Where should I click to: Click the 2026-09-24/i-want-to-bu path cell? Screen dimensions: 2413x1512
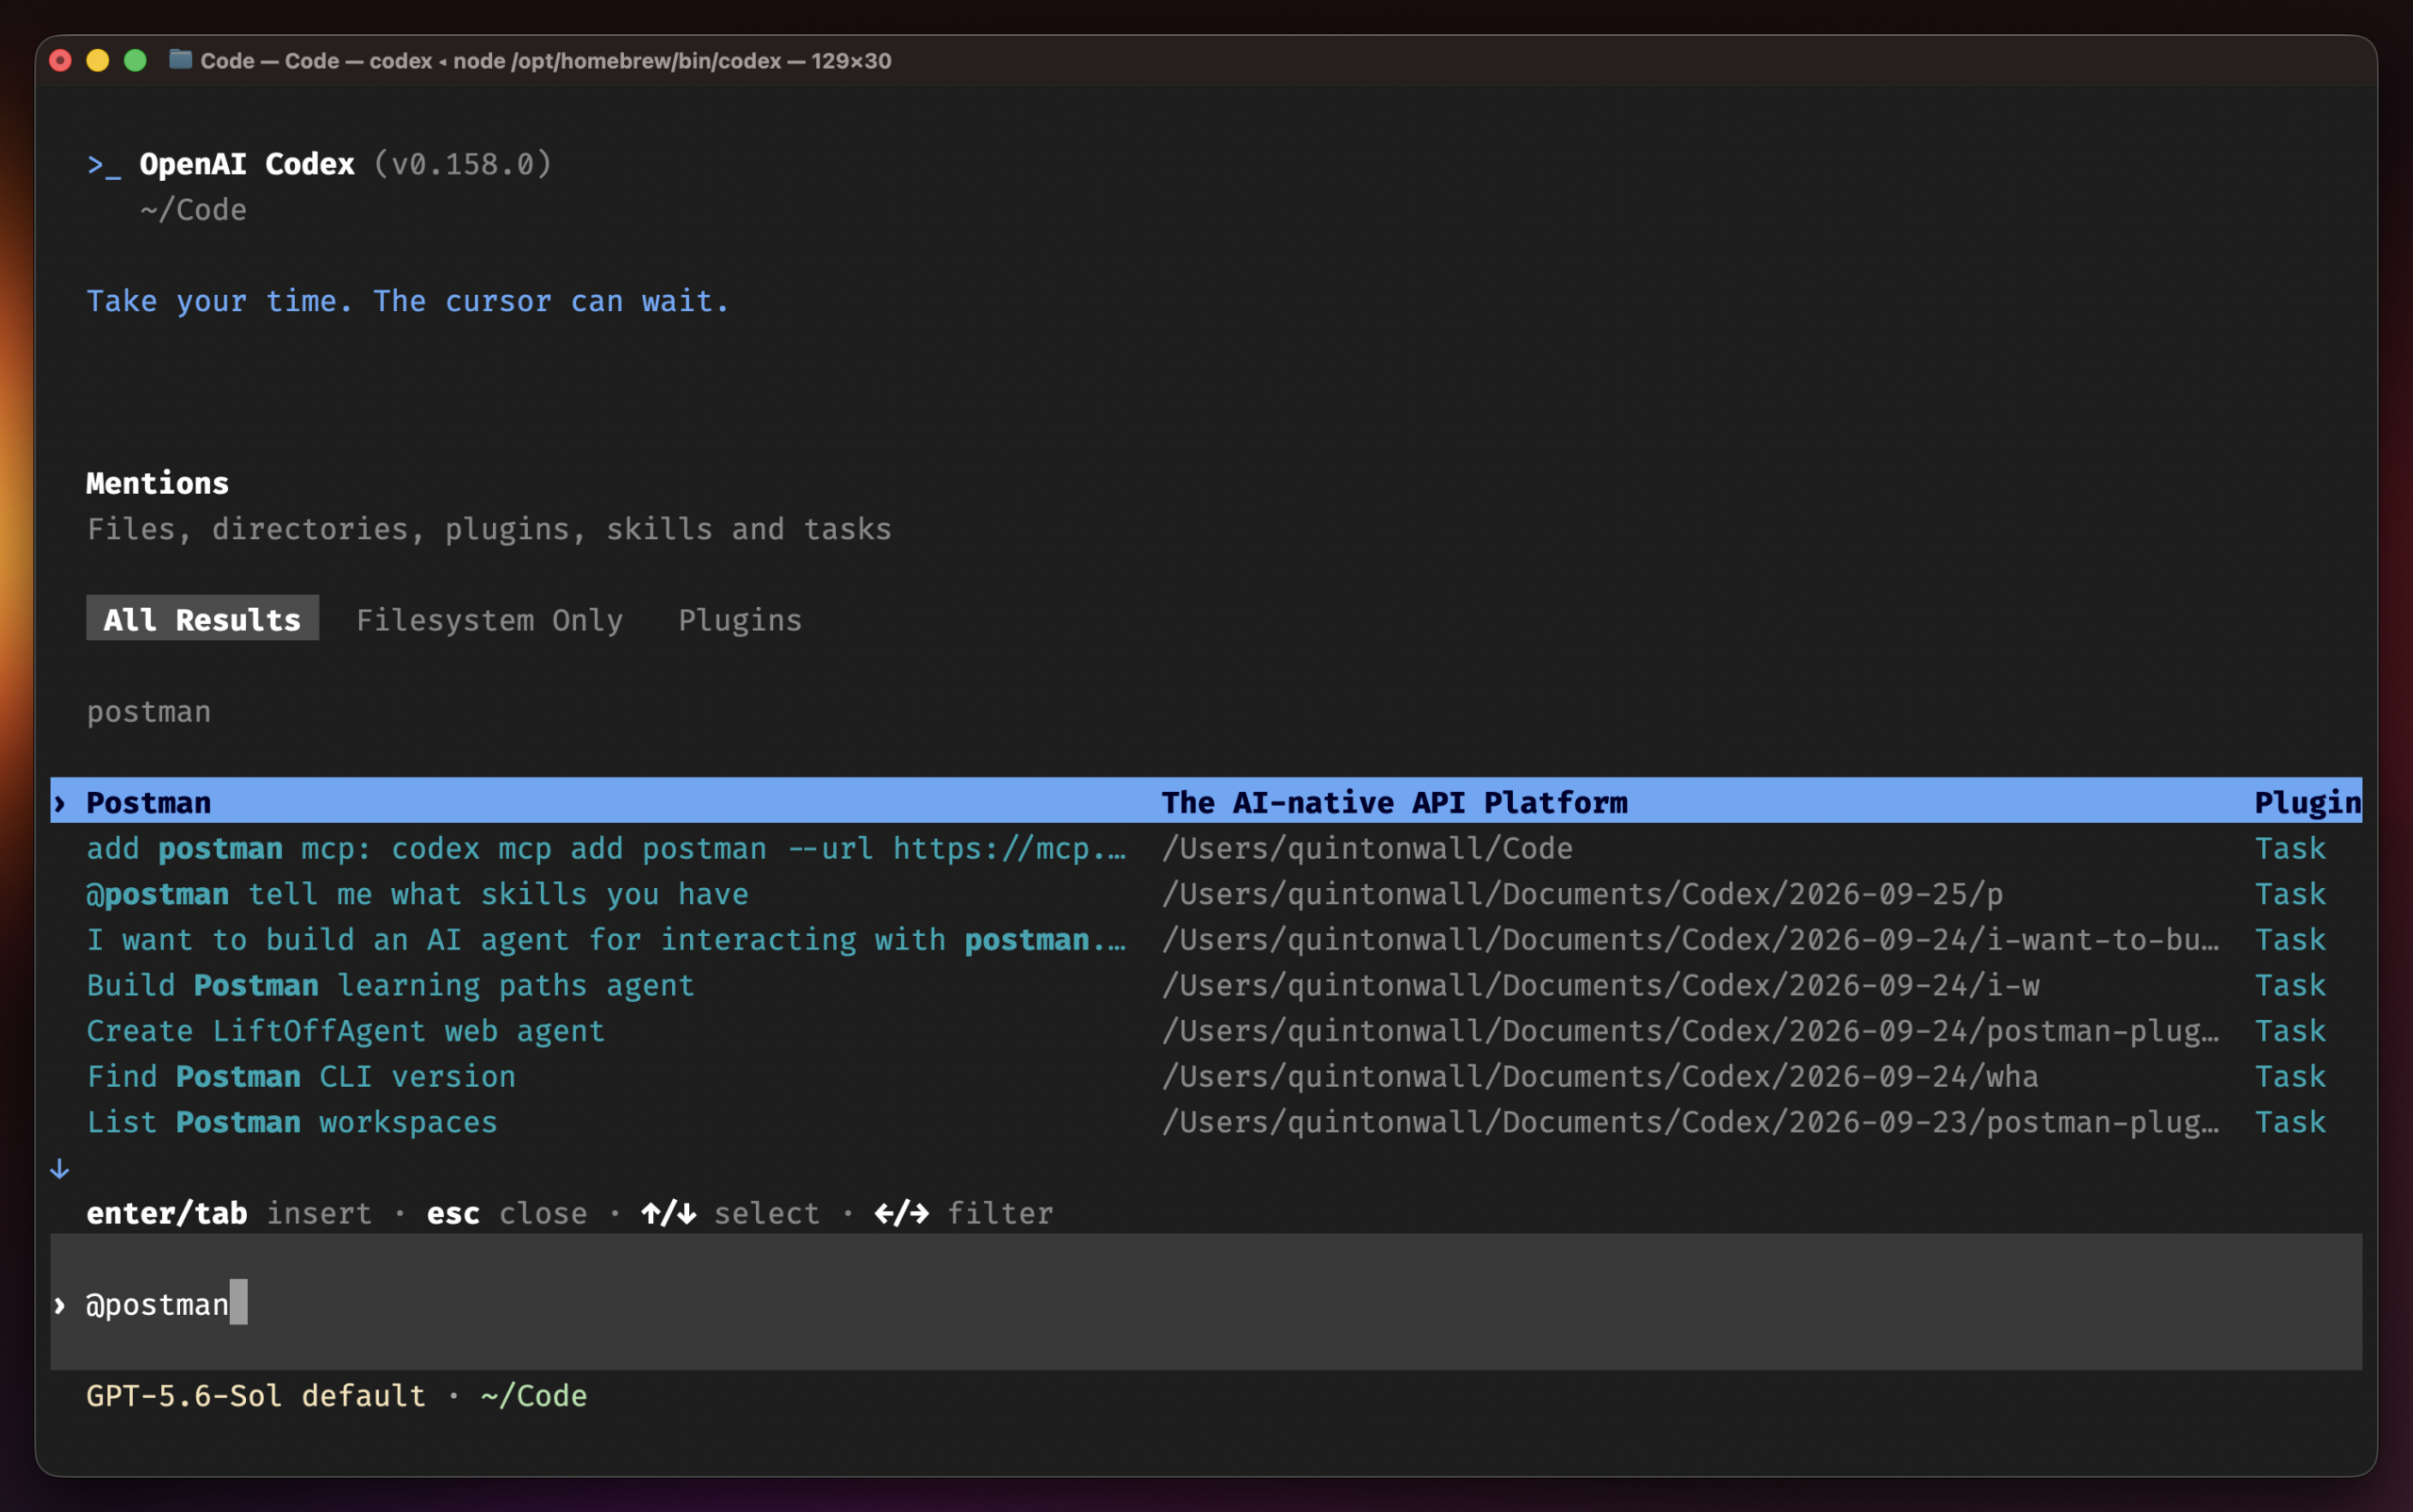click(1690, 939)
